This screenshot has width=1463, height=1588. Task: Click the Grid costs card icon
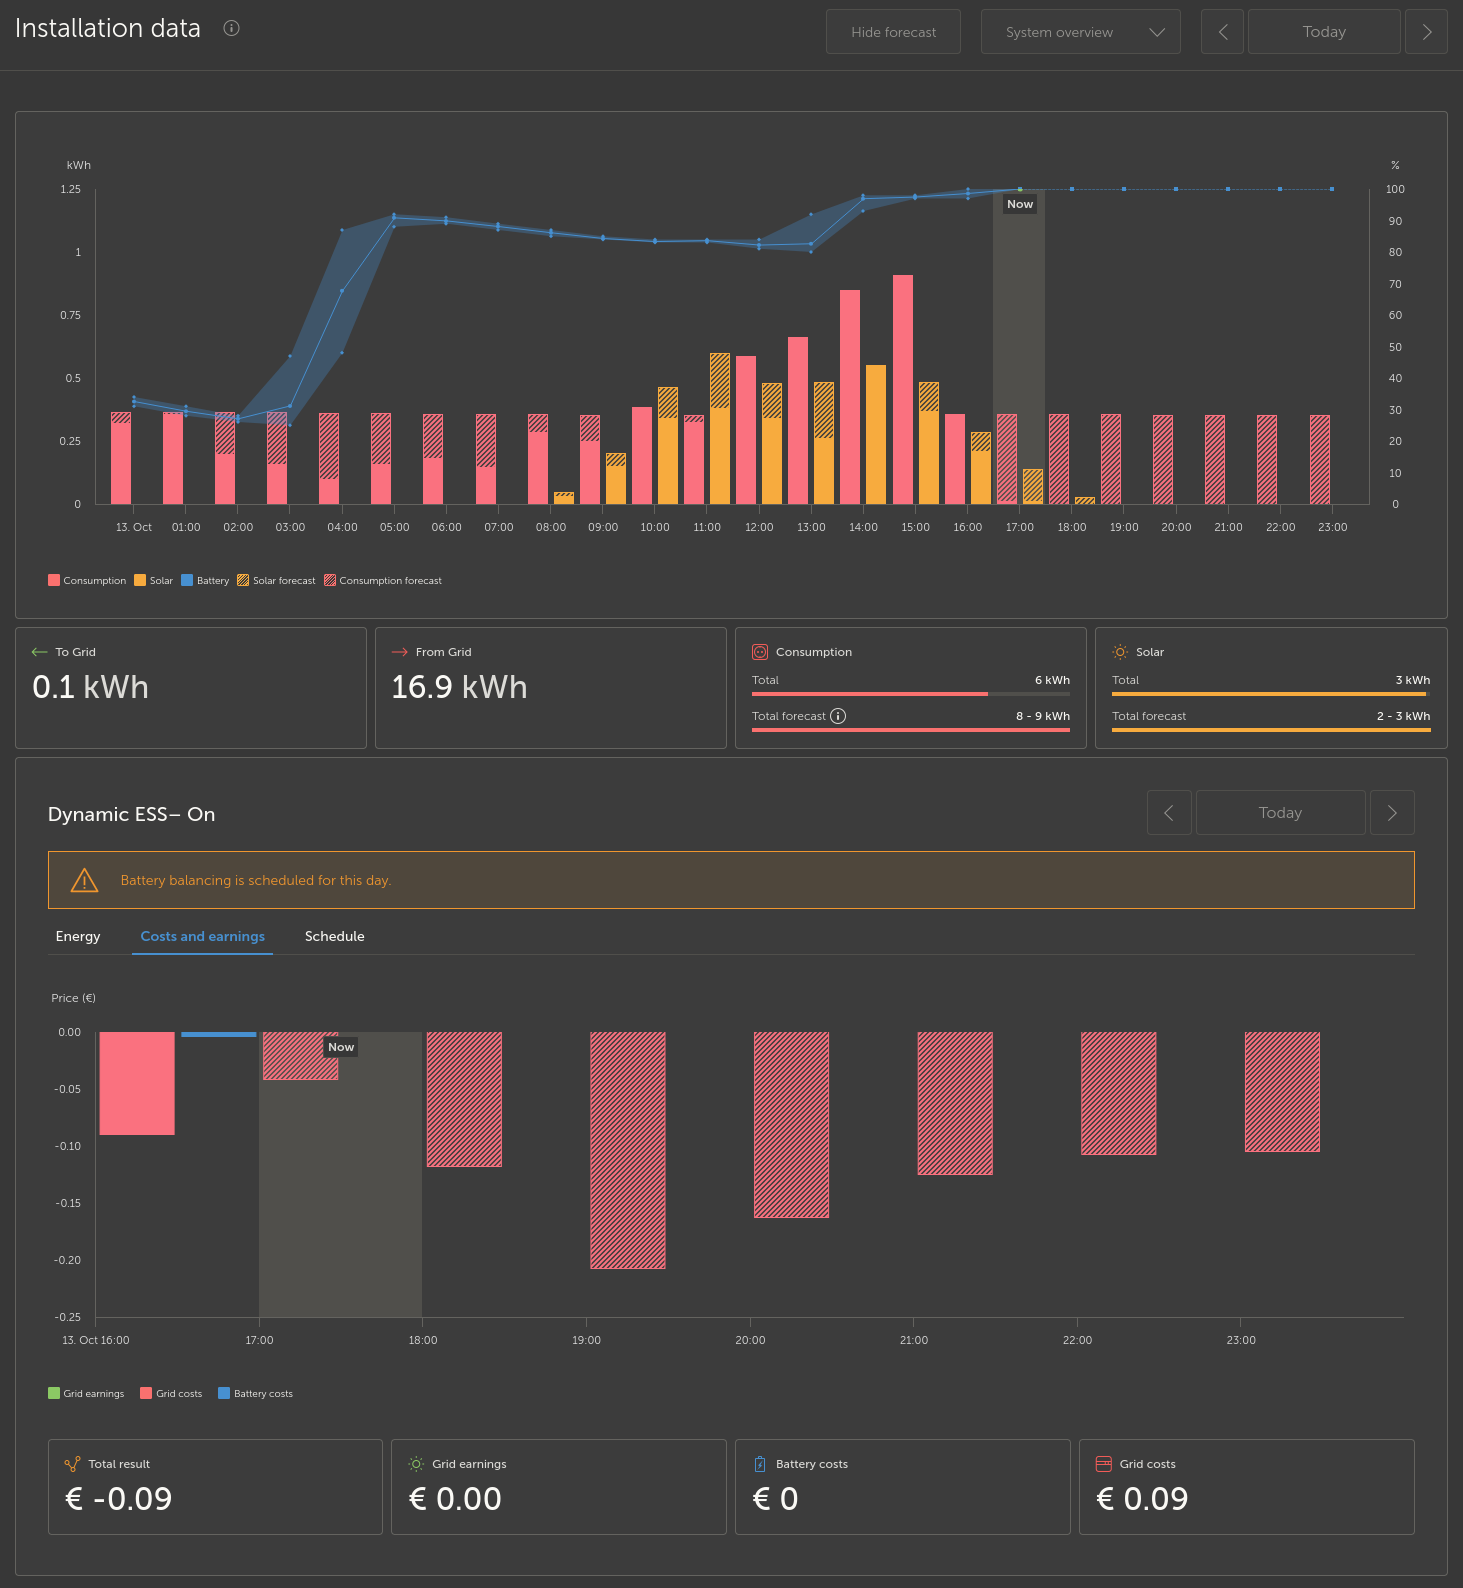point(1104,1464)
